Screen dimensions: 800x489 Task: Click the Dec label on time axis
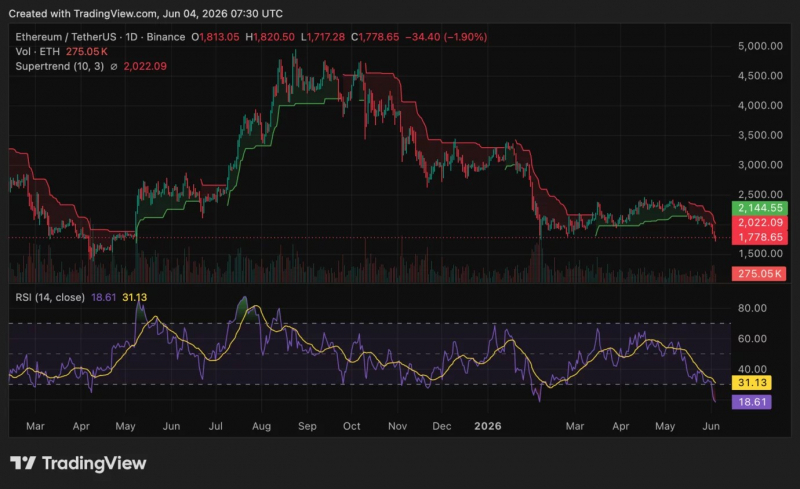pos(441,426)
